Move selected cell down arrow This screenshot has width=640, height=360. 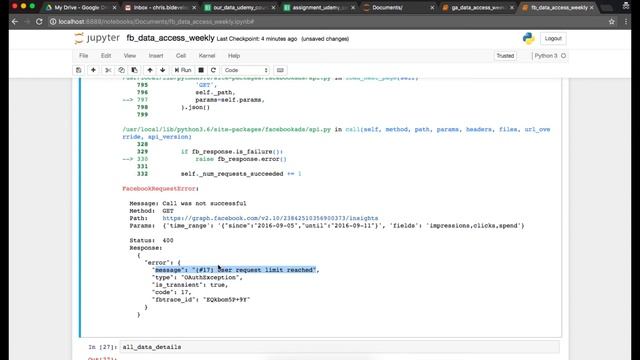click(x=162, y=70)
